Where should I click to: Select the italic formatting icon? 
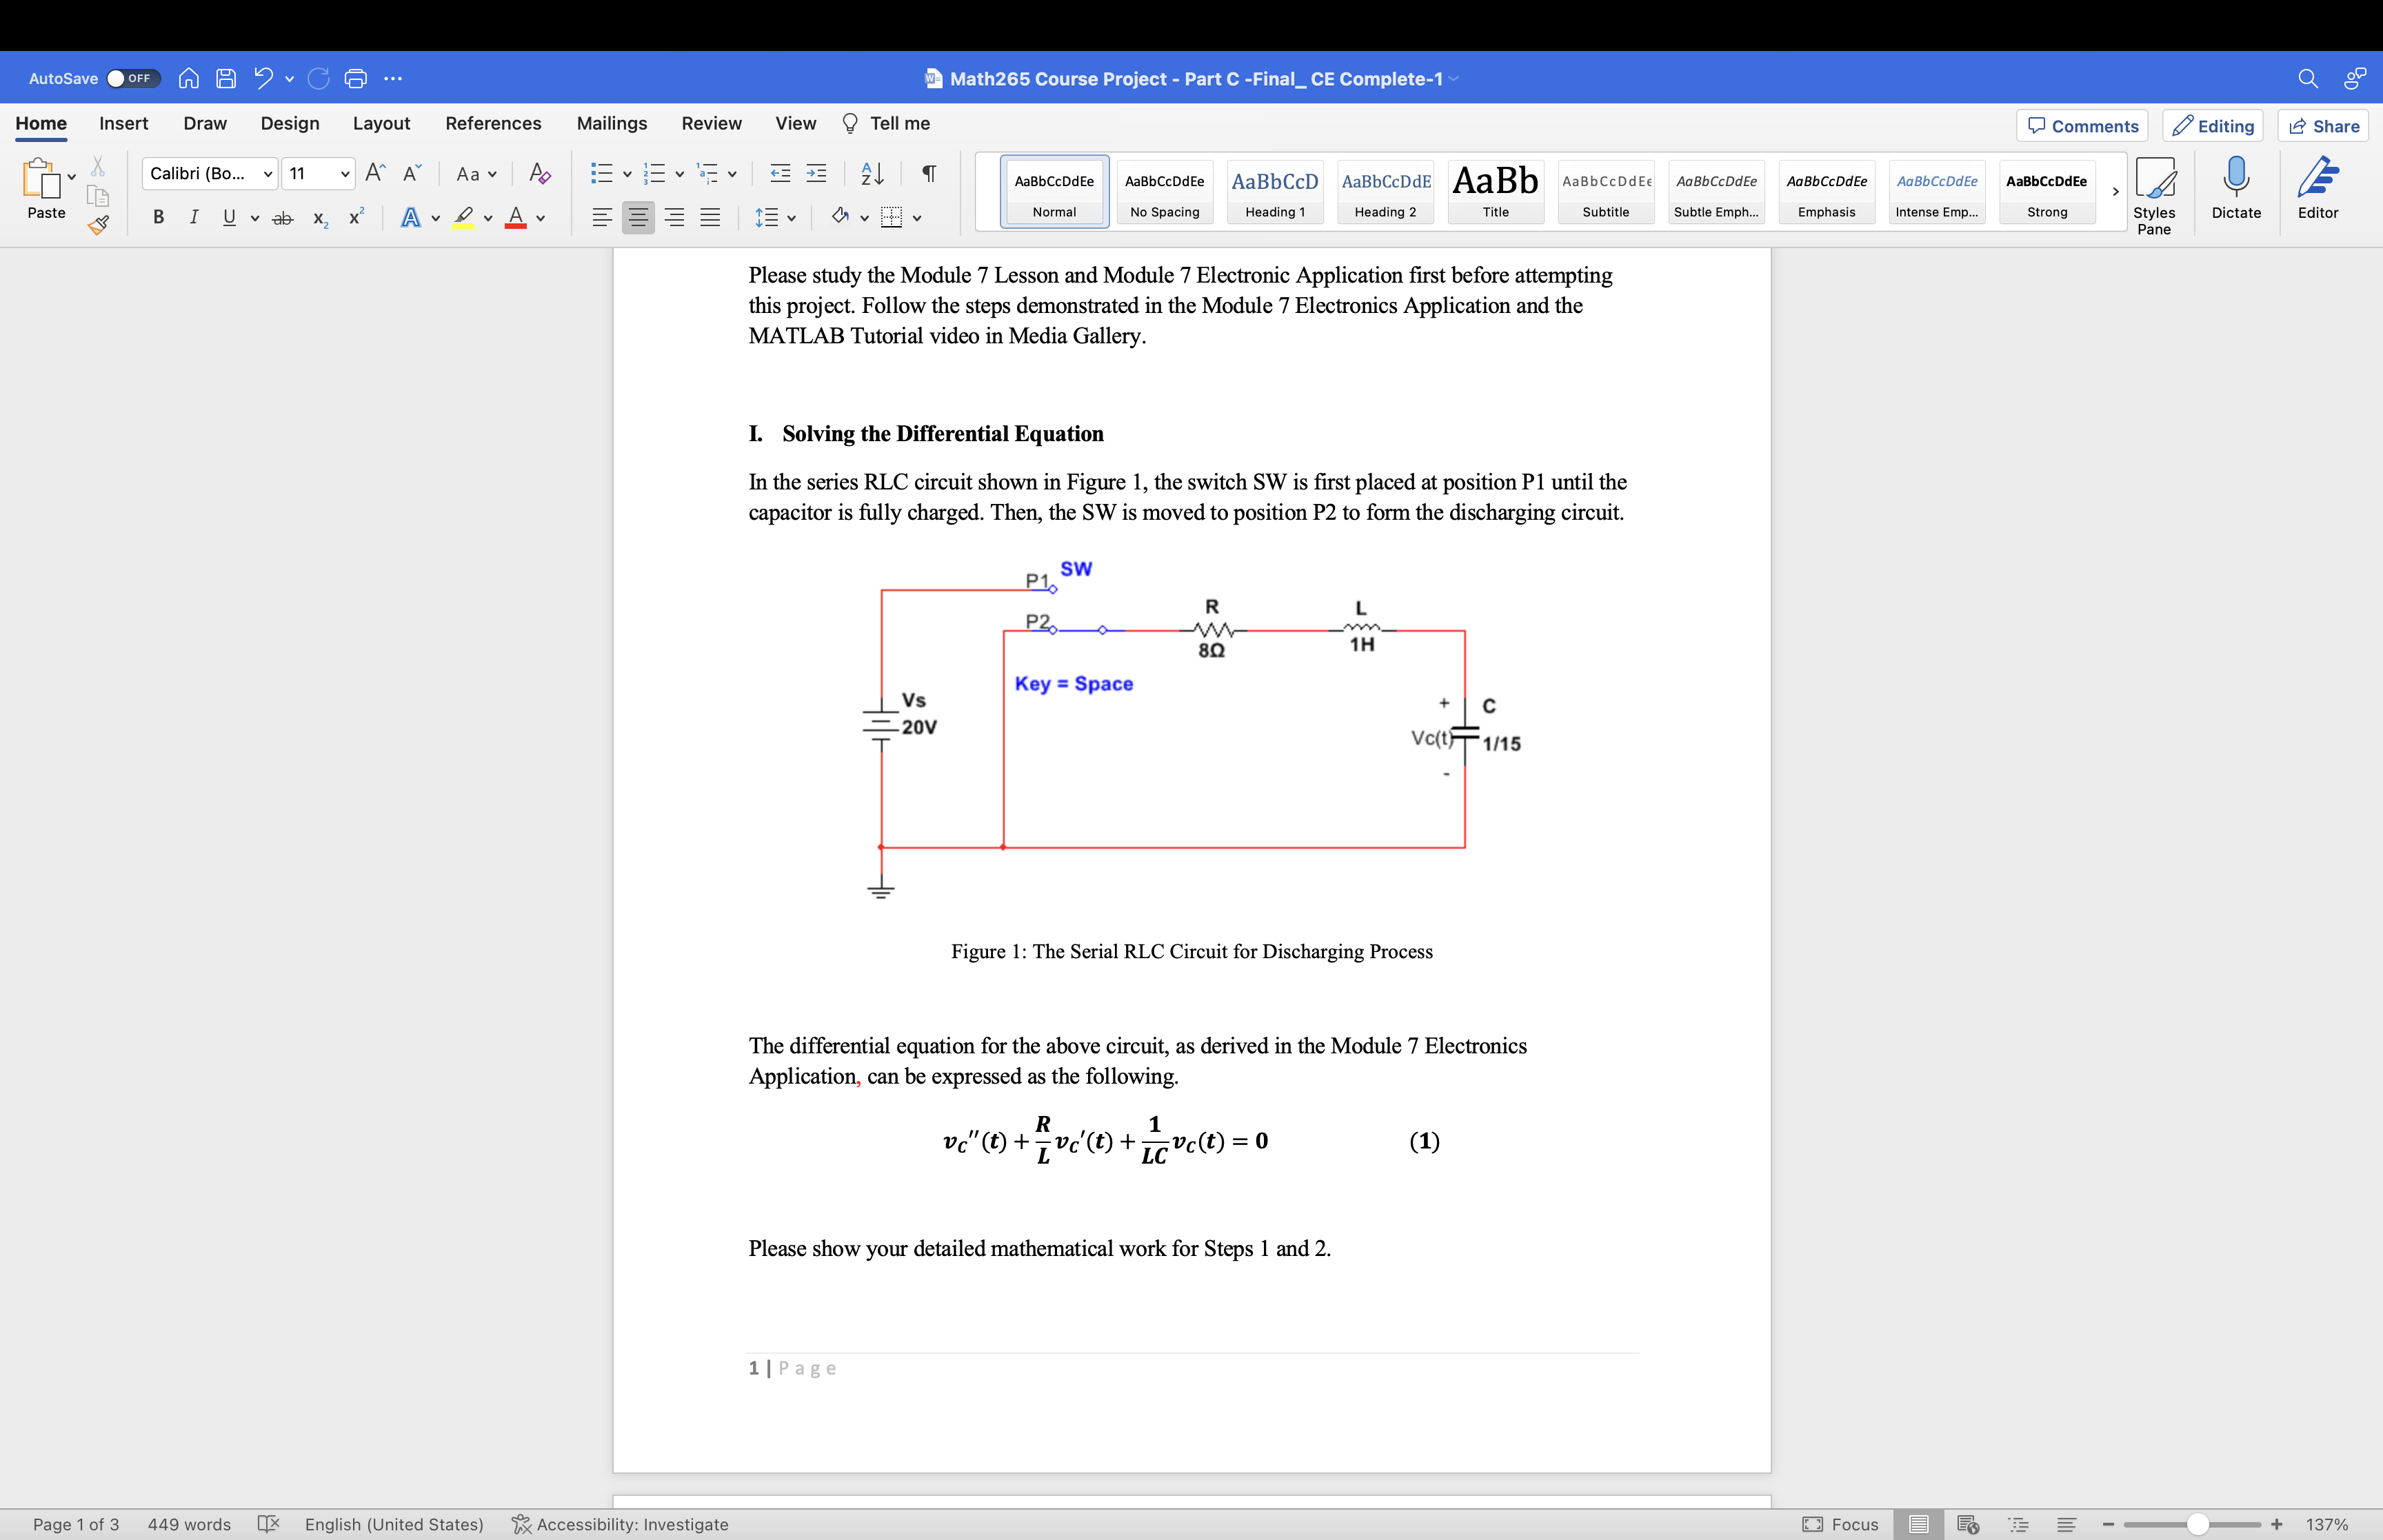pos(194,217)
